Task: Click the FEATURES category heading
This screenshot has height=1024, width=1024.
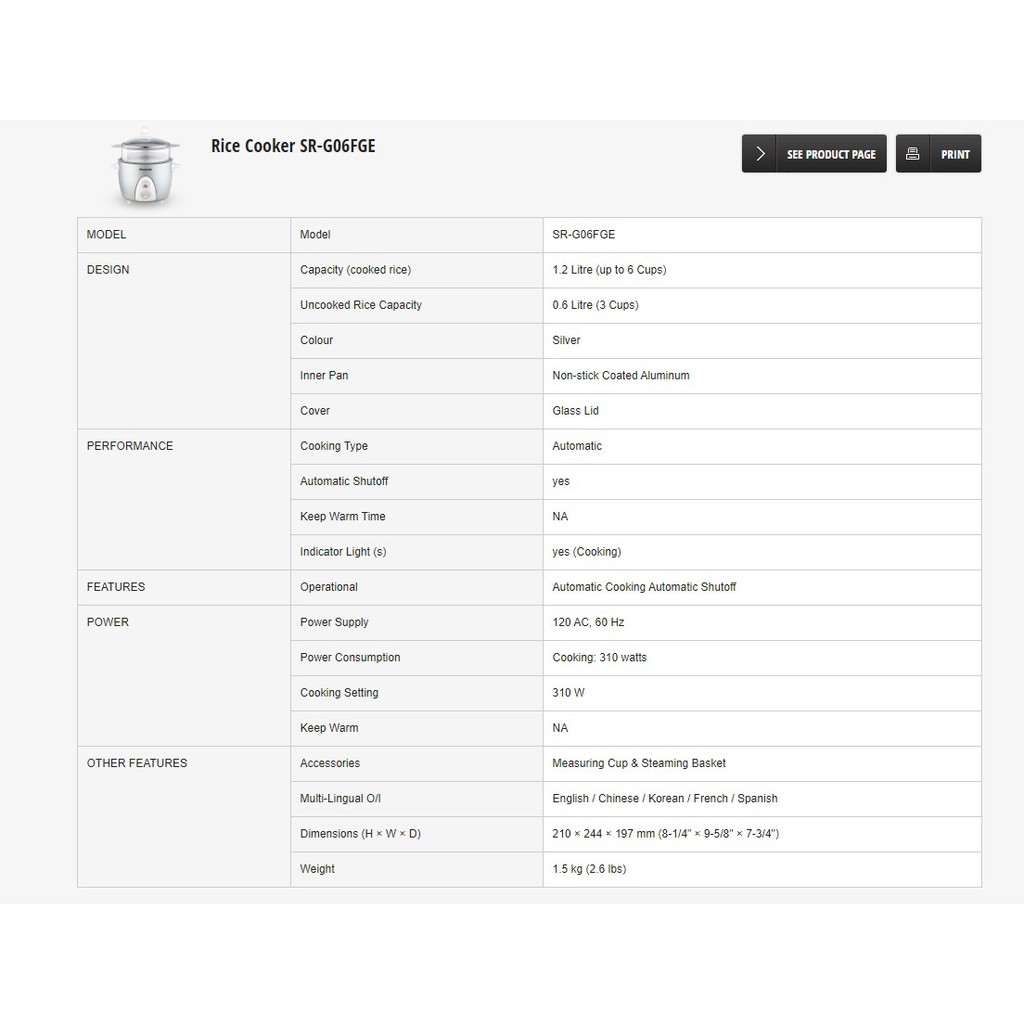Action: tap(116, 587)
